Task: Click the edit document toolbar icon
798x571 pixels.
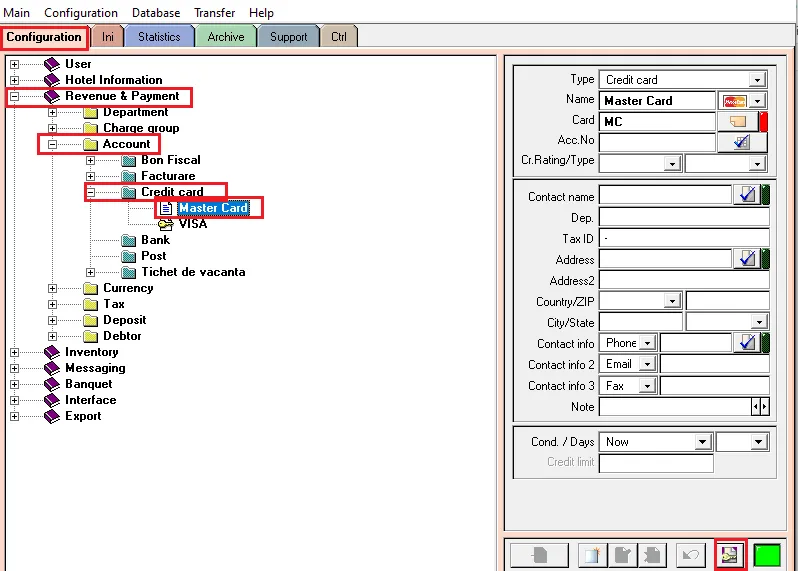Action: tap(623, 555)
